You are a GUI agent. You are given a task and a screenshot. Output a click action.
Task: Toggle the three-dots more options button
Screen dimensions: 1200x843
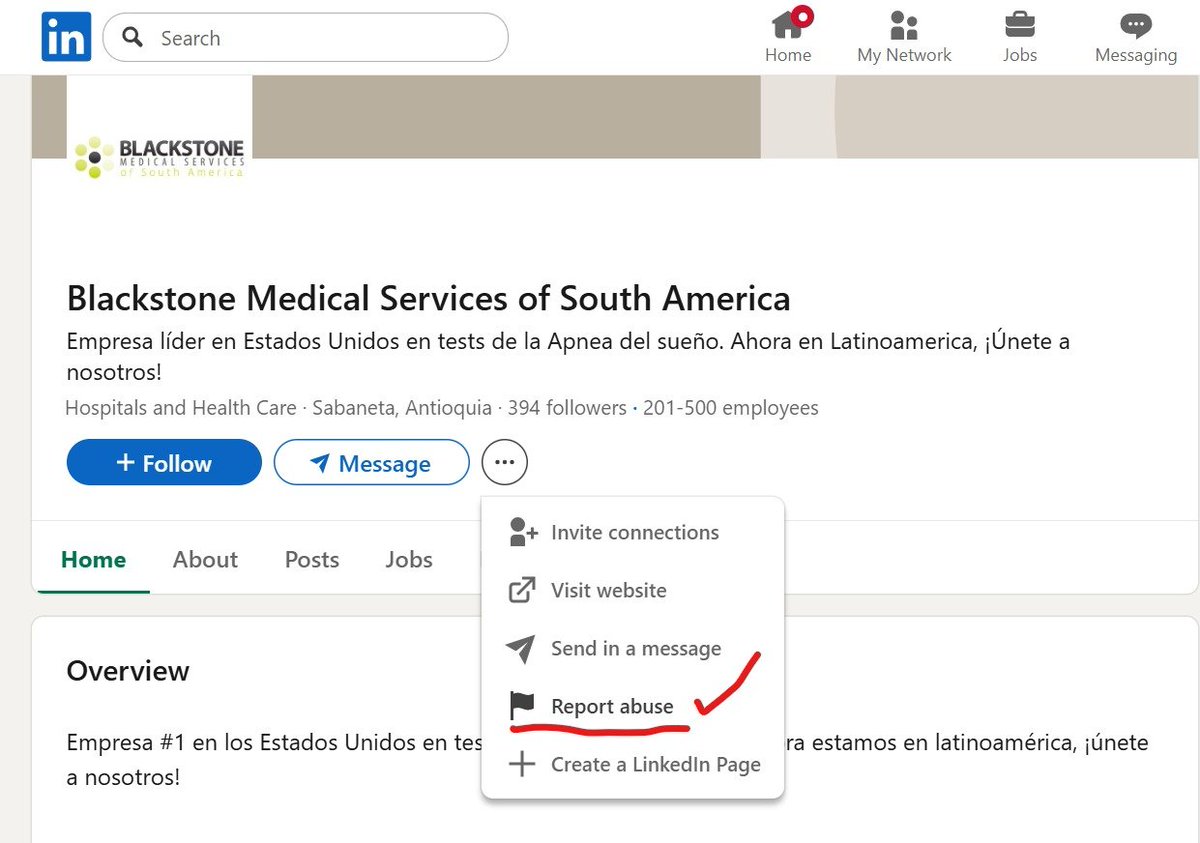point(505,462)
